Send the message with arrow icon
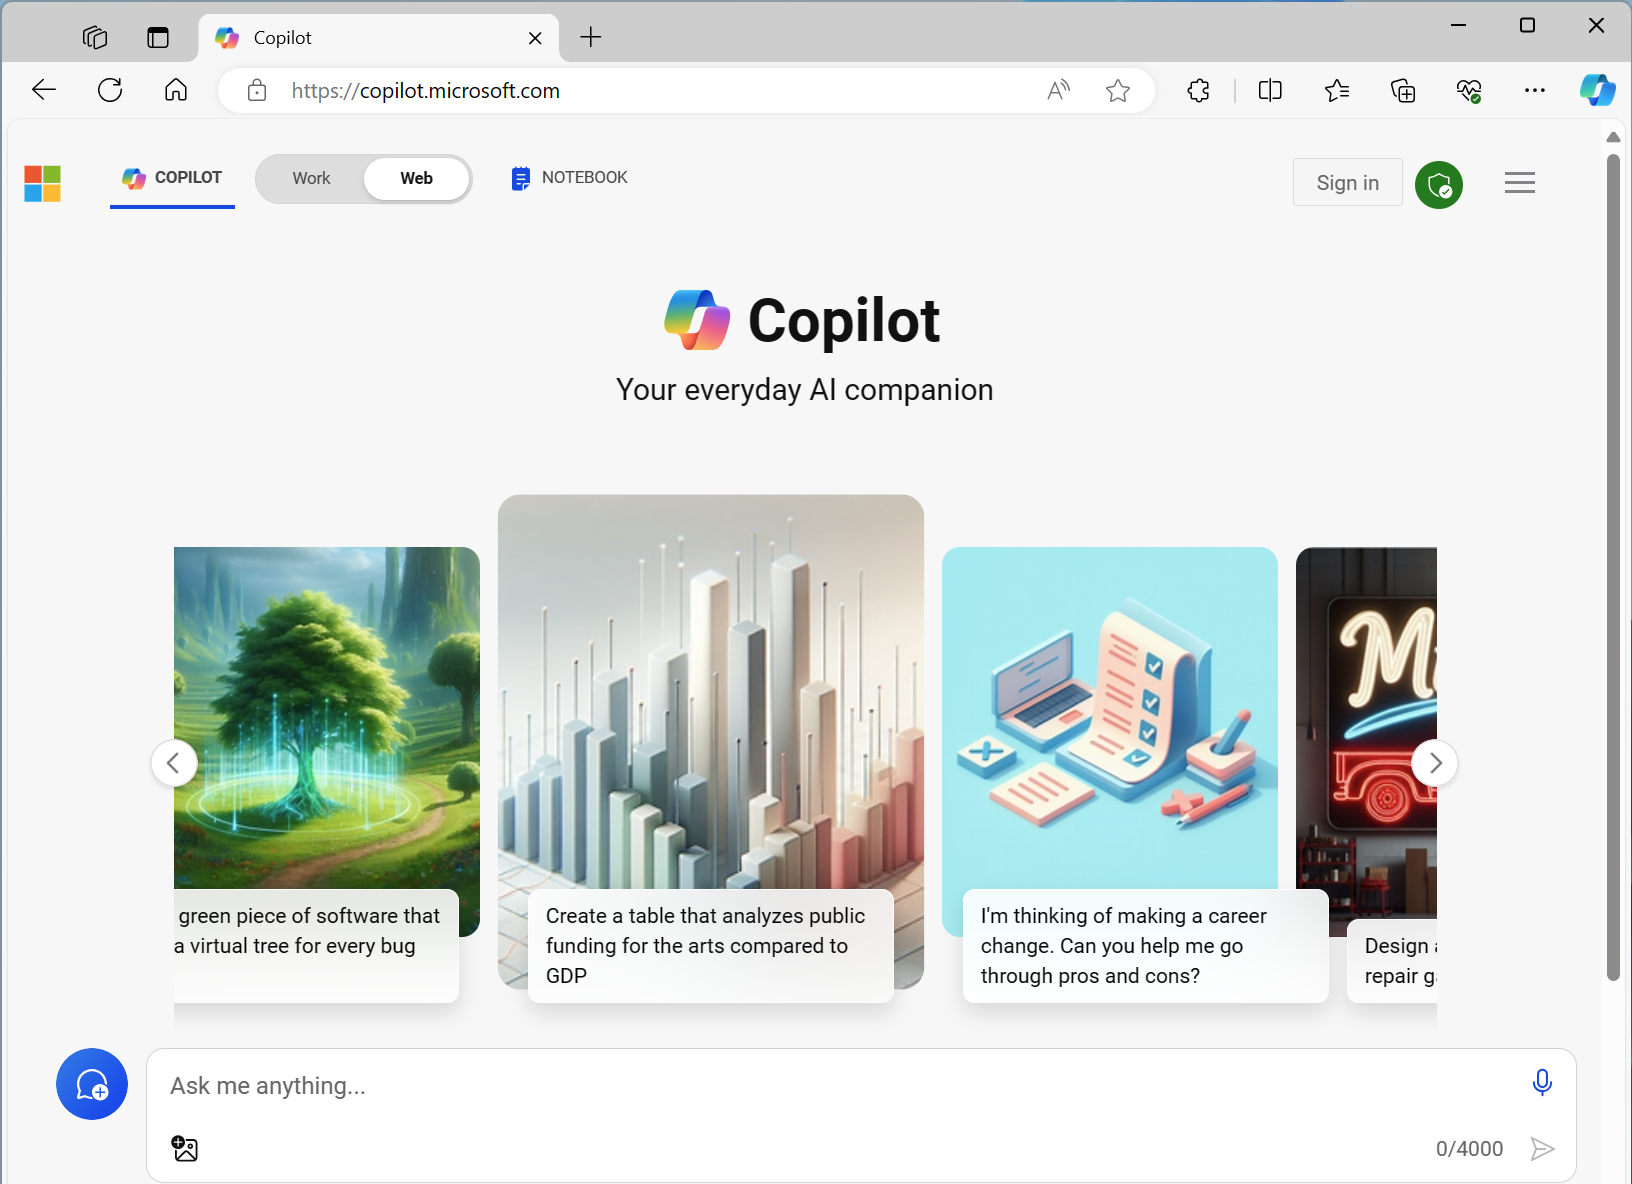This screenshot has width=1632, height=1184. click(1543, 1149)
